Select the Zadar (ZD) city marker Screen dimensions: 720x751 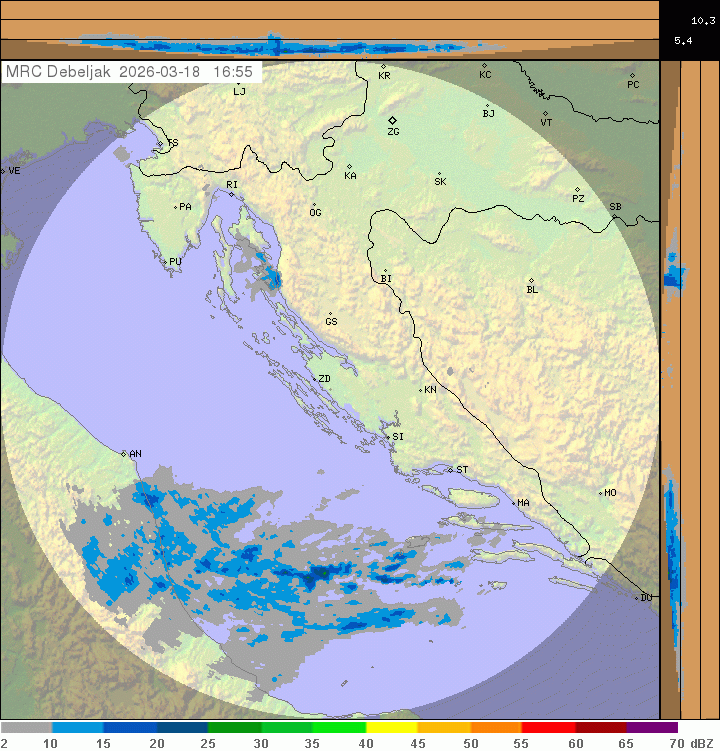click(x=314, y=379)
